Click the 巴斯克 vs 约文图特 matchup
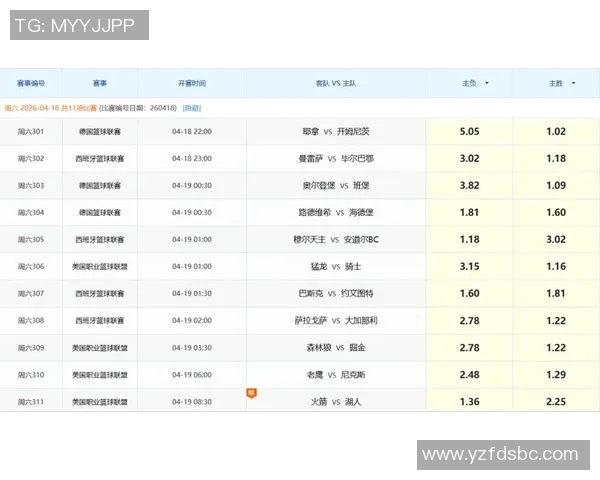The image size is (600, 480). click(336, 294)
